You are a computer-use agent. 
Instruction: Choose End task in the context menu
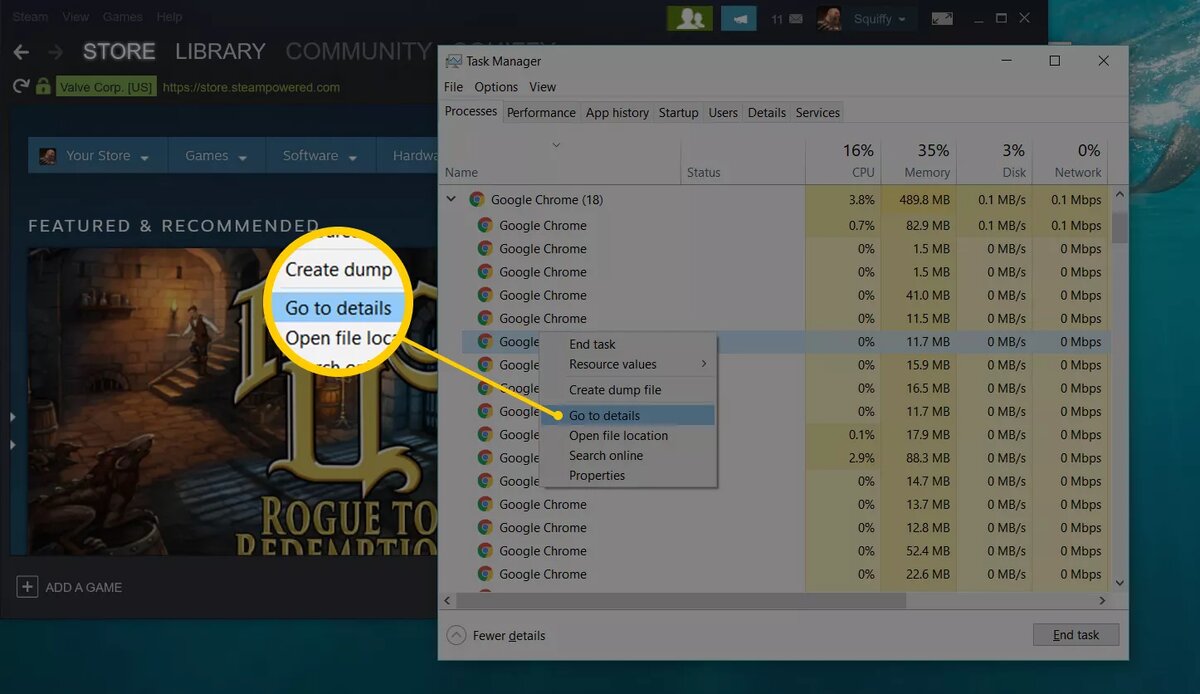pos(628,344)
